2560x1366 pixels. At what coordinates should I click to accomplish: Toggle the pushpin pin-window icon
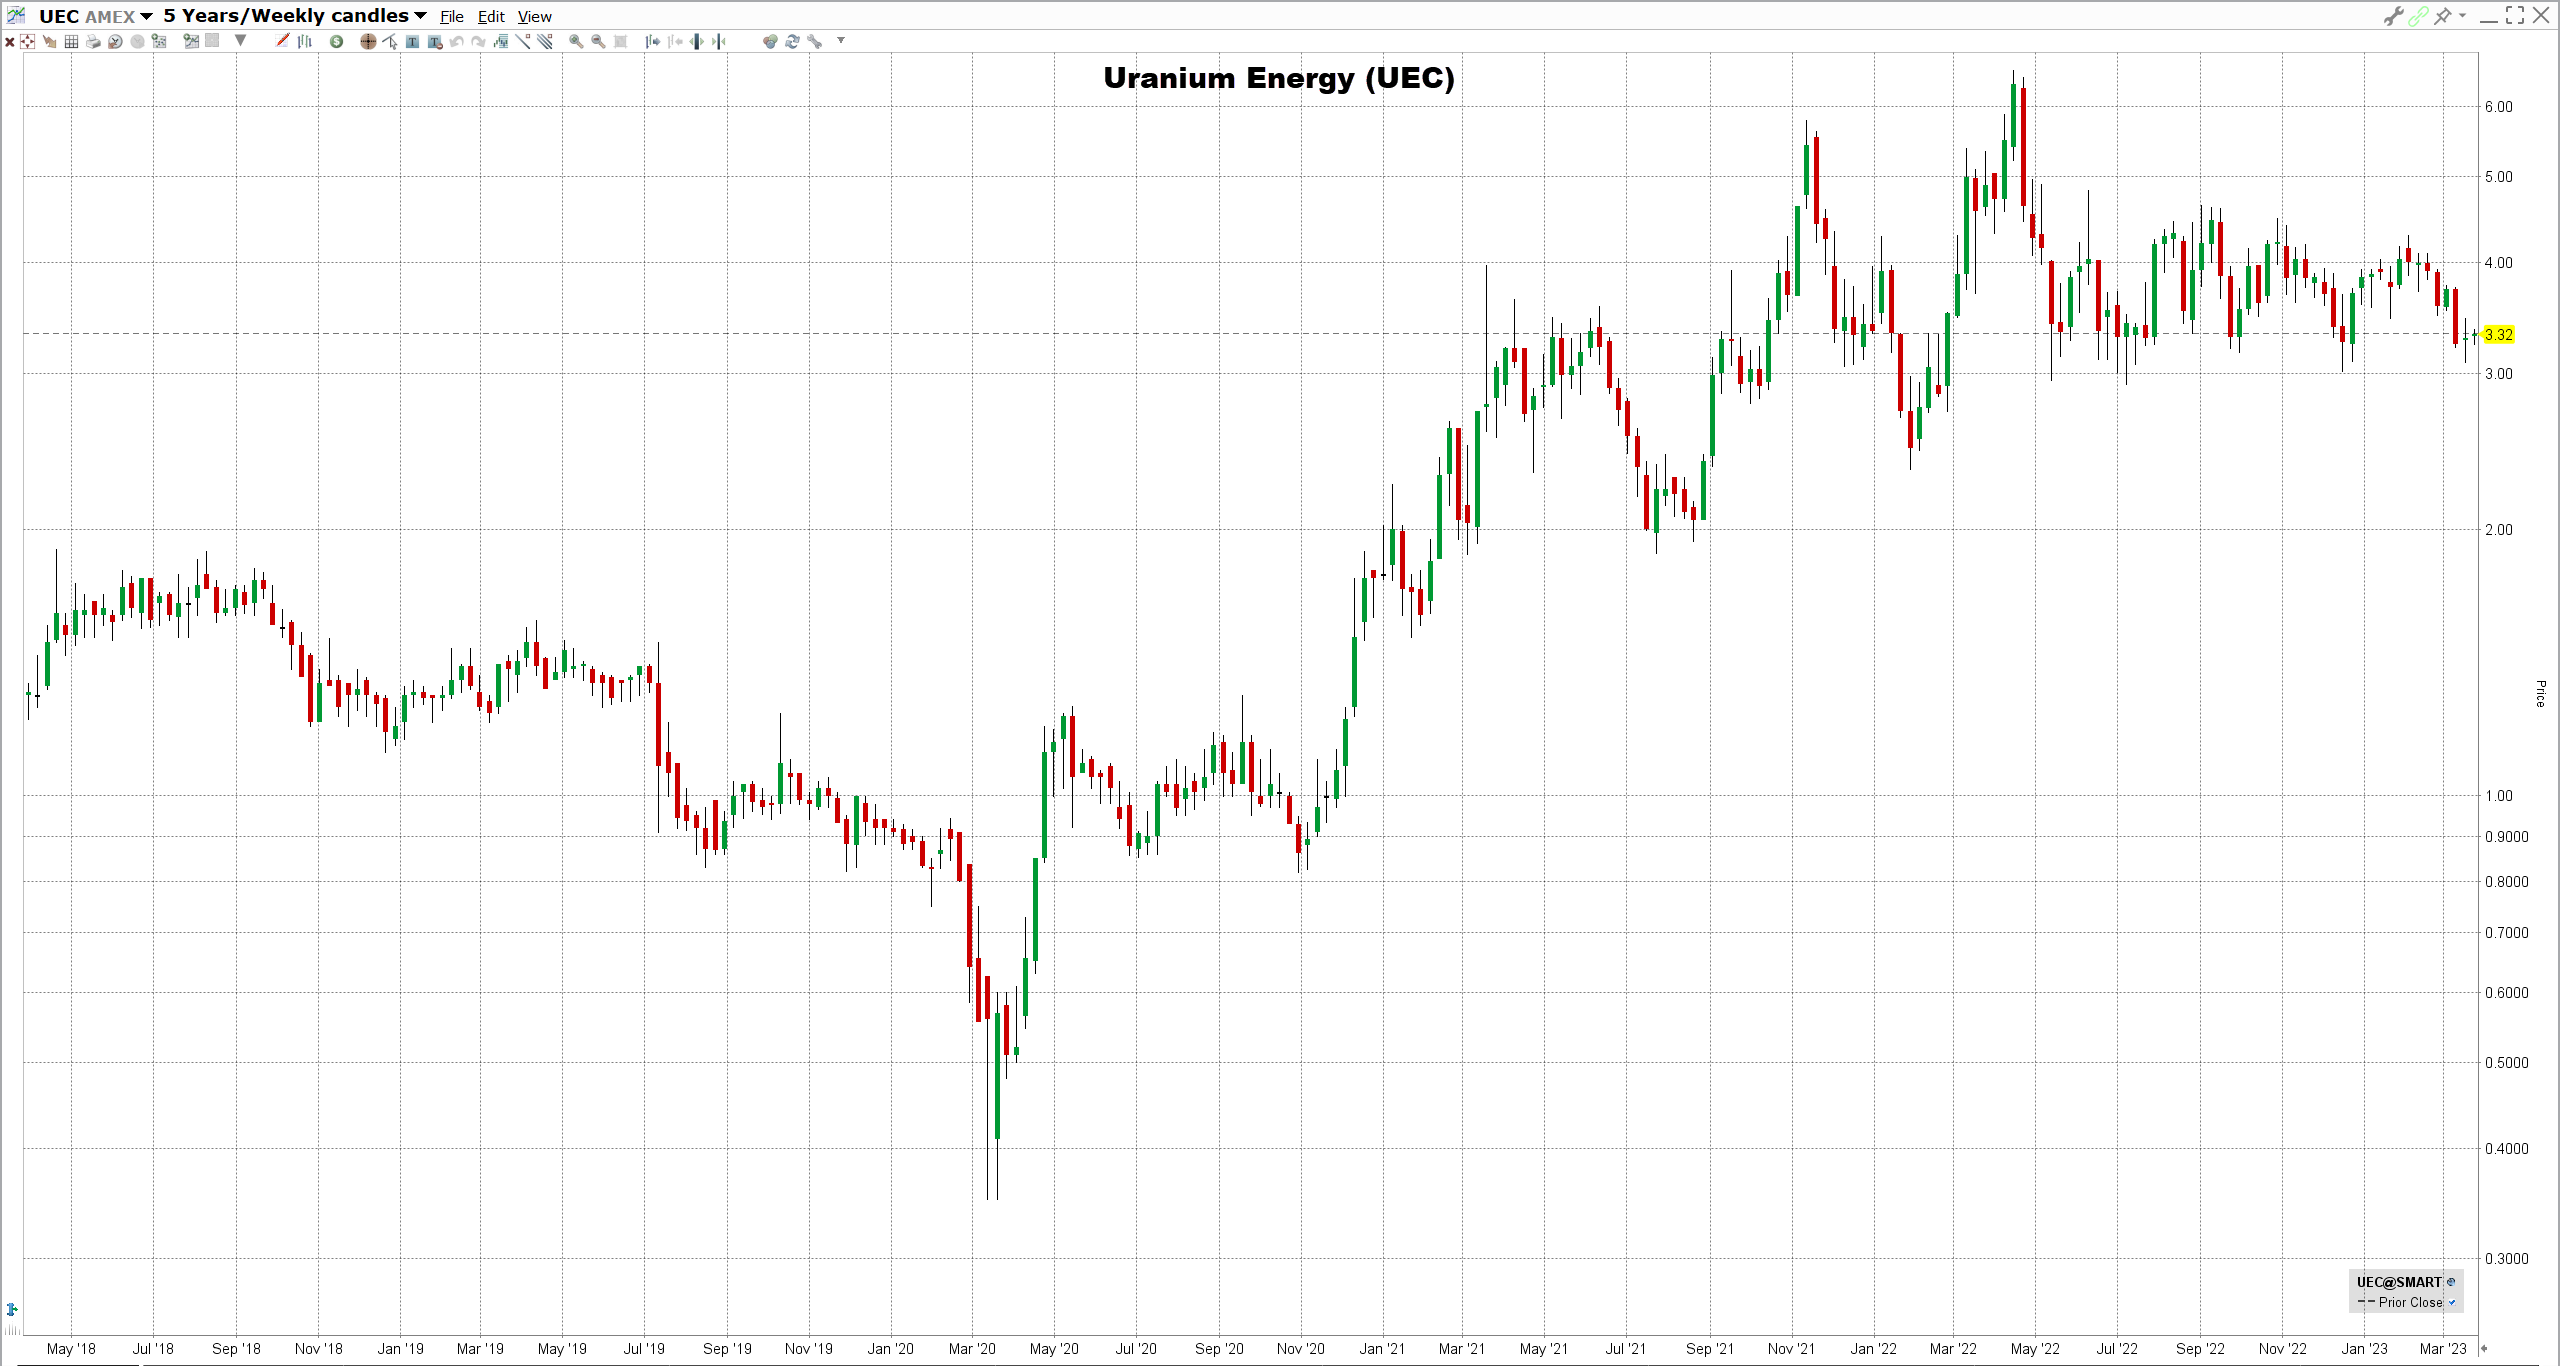pyautogui.click(x=2443, y=16)
